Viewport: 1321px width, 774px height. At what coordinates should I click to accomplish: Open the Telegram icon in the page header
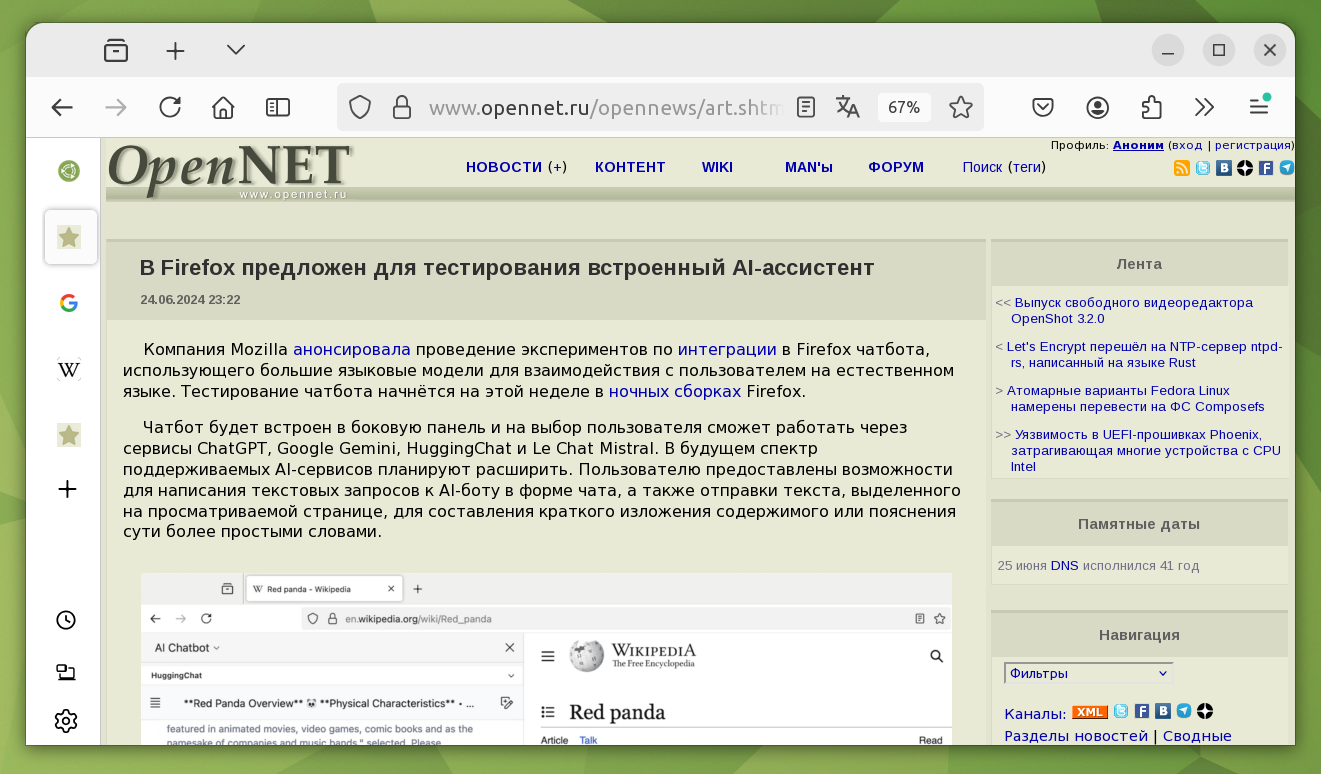point(1287,168)
